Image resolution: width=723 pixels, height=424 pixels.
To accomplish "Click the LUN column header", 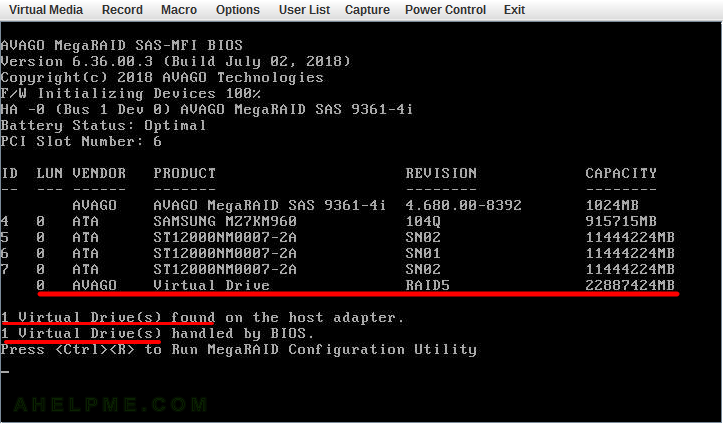I will pos(49,173).
